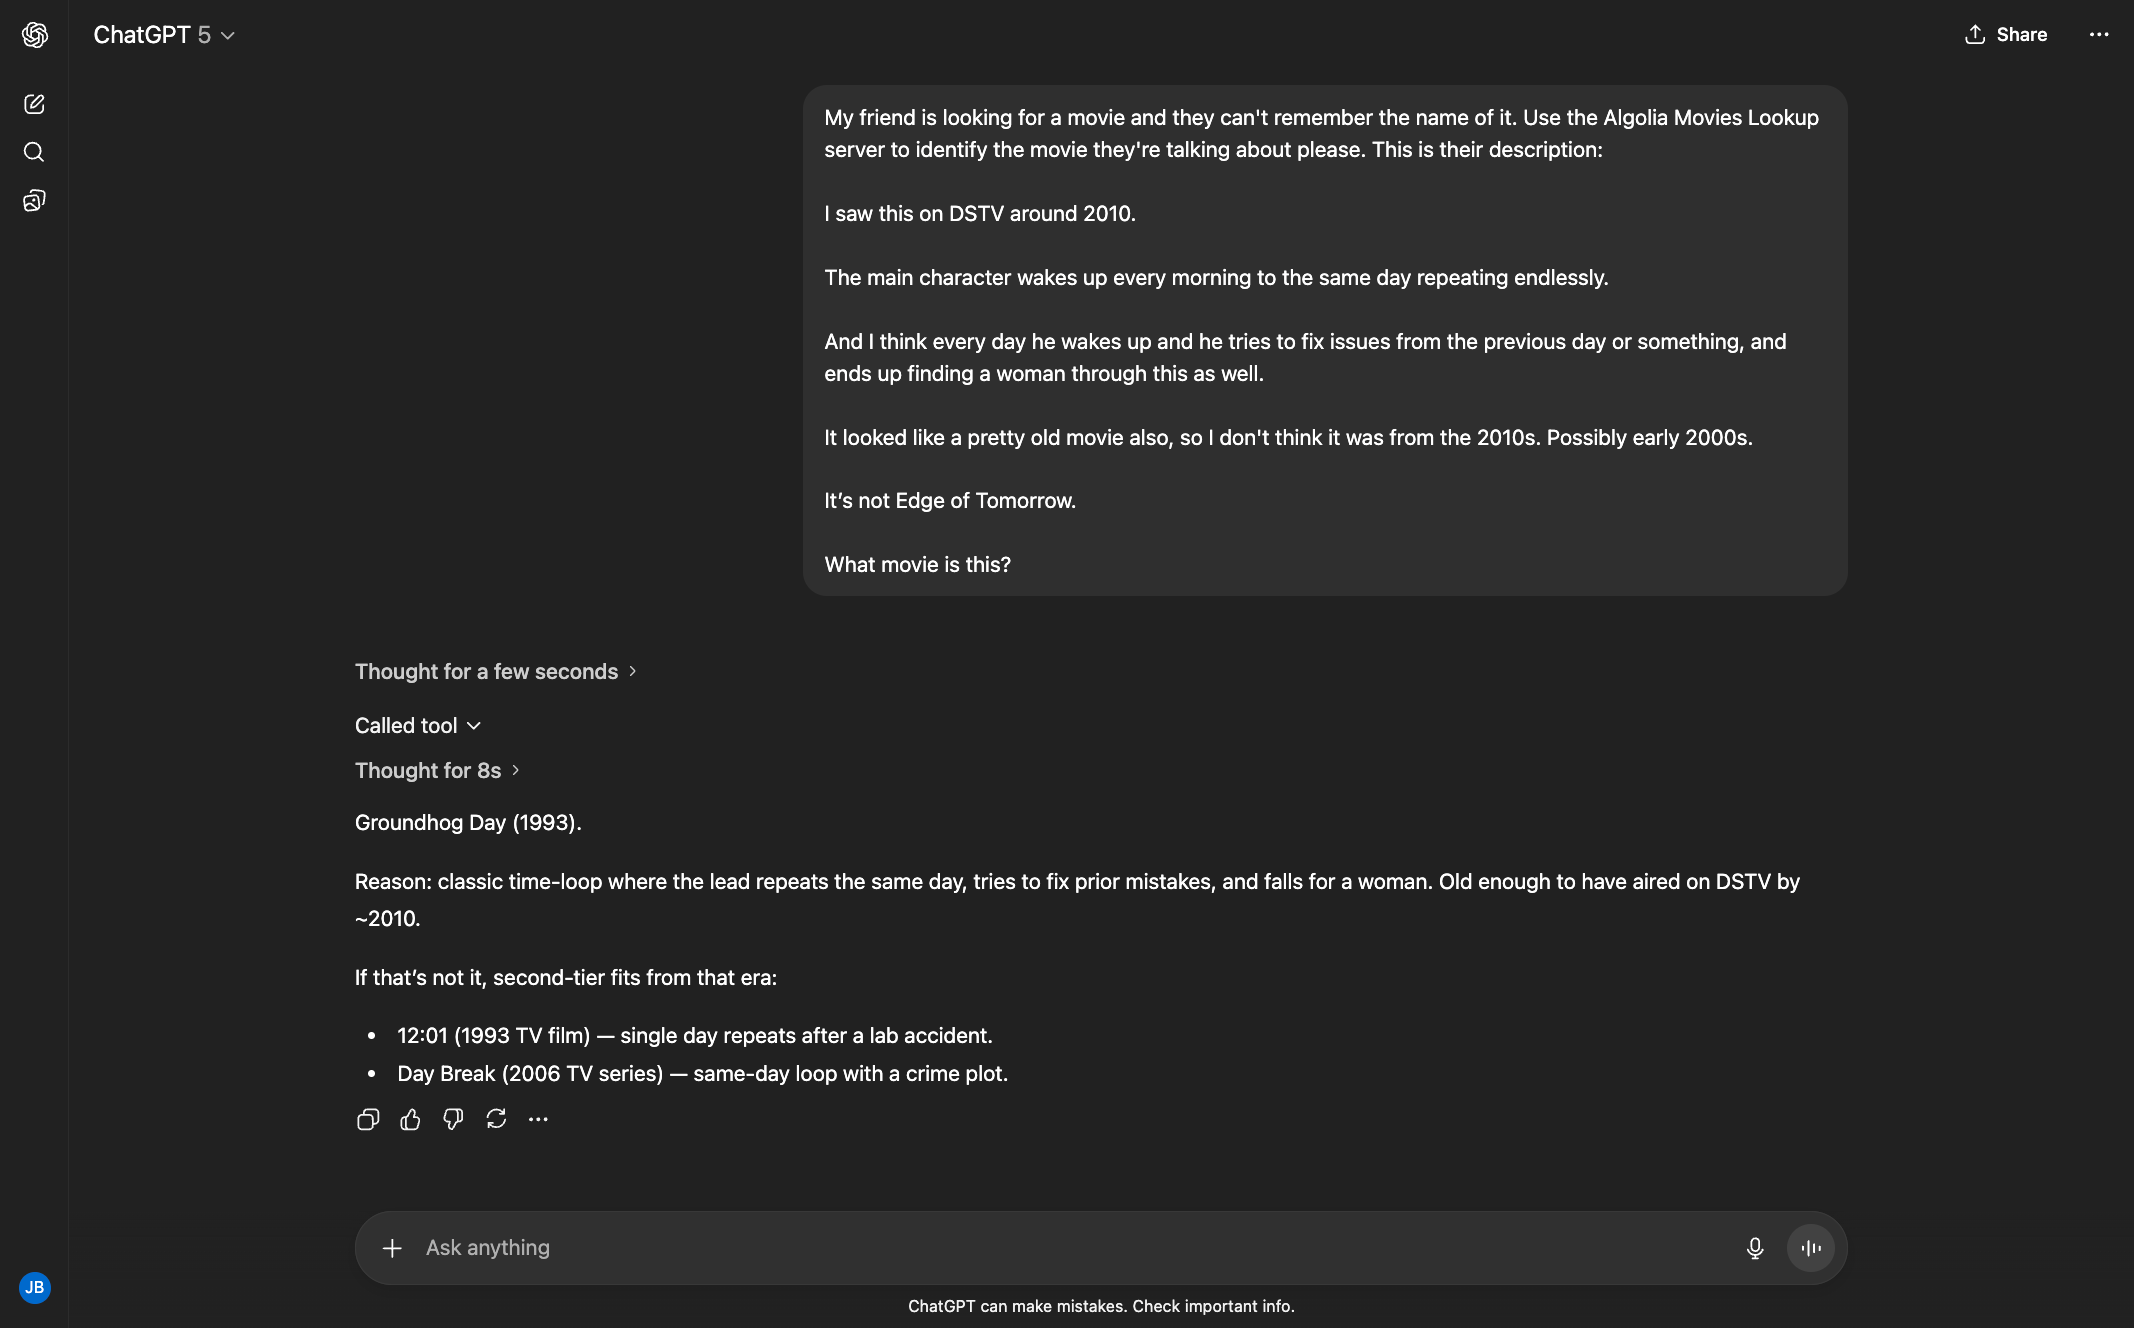This screenshot has width=2134, height=1328.
Task: Start dictation with the microphone icon
Action: pos(1755,1247)
